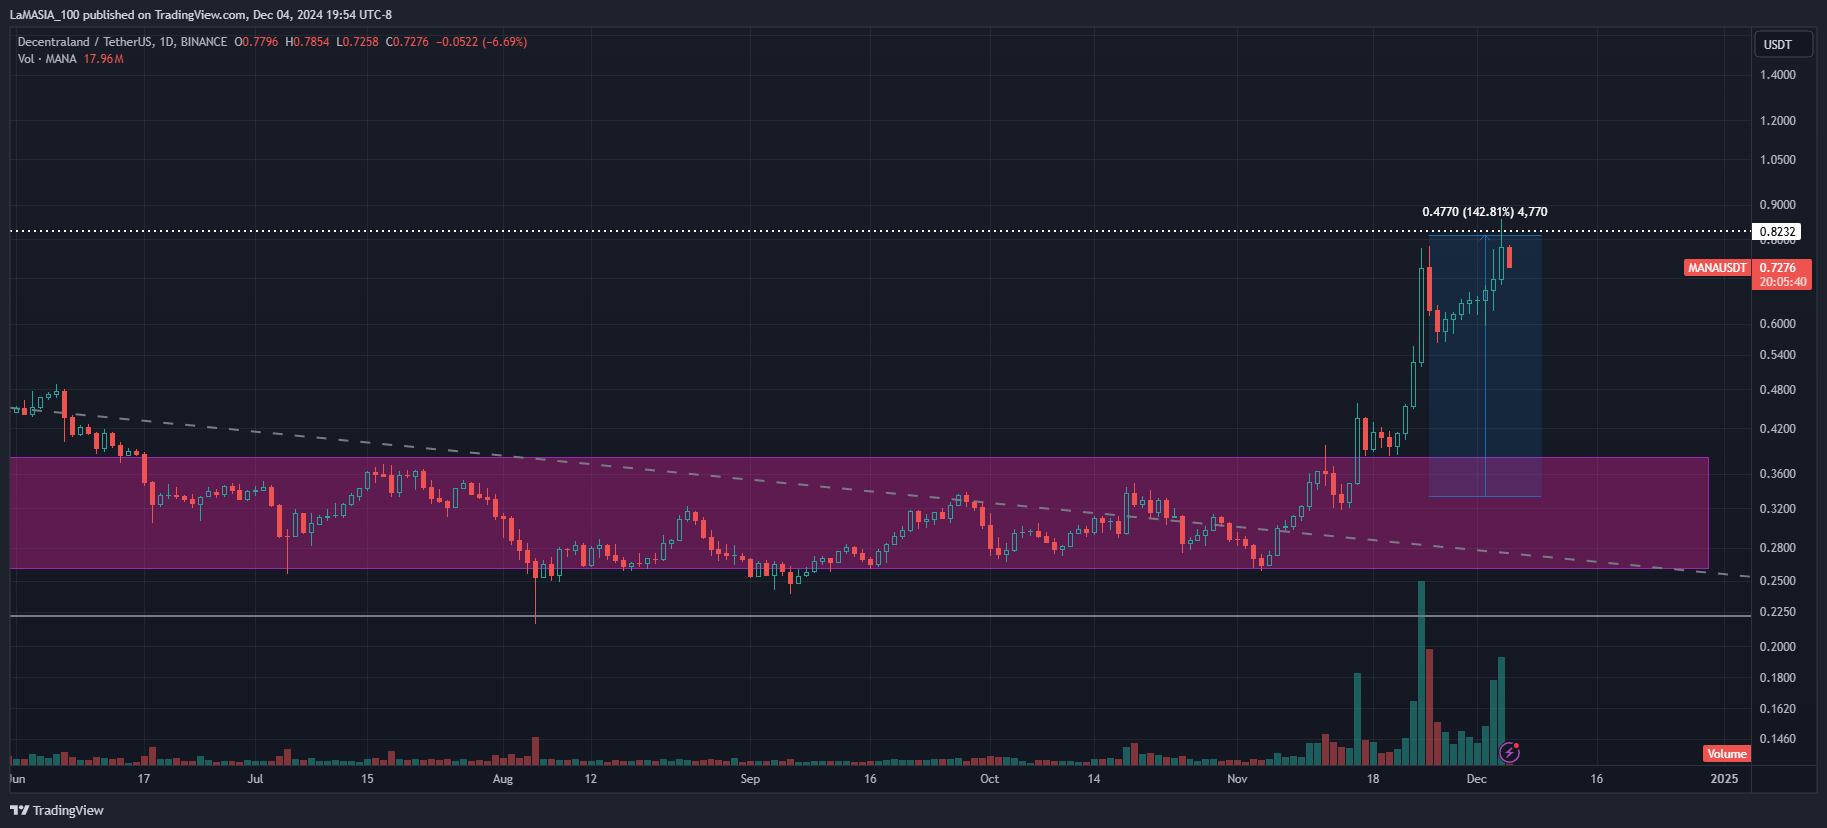
Task: Click the 1.0500 price axis label
Action: [x=1777, y=160]
